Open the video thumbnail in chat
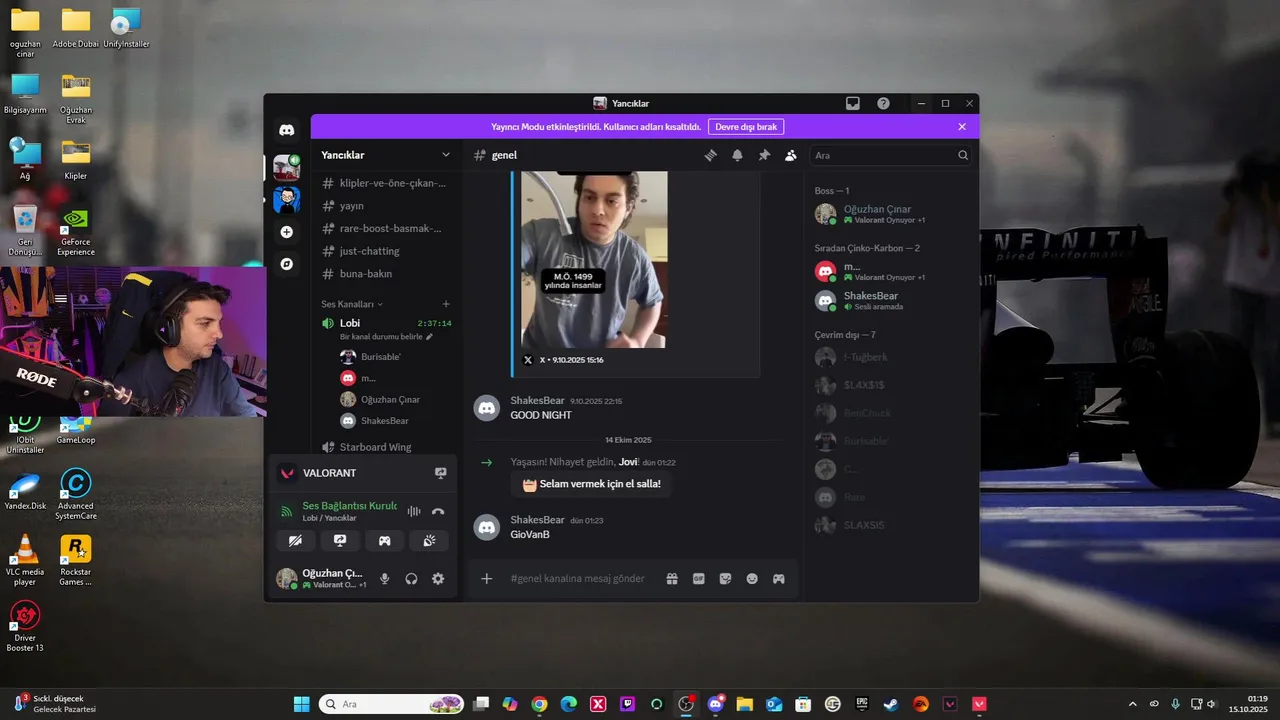Screen dimensions: 1280x720 point(594,260)
